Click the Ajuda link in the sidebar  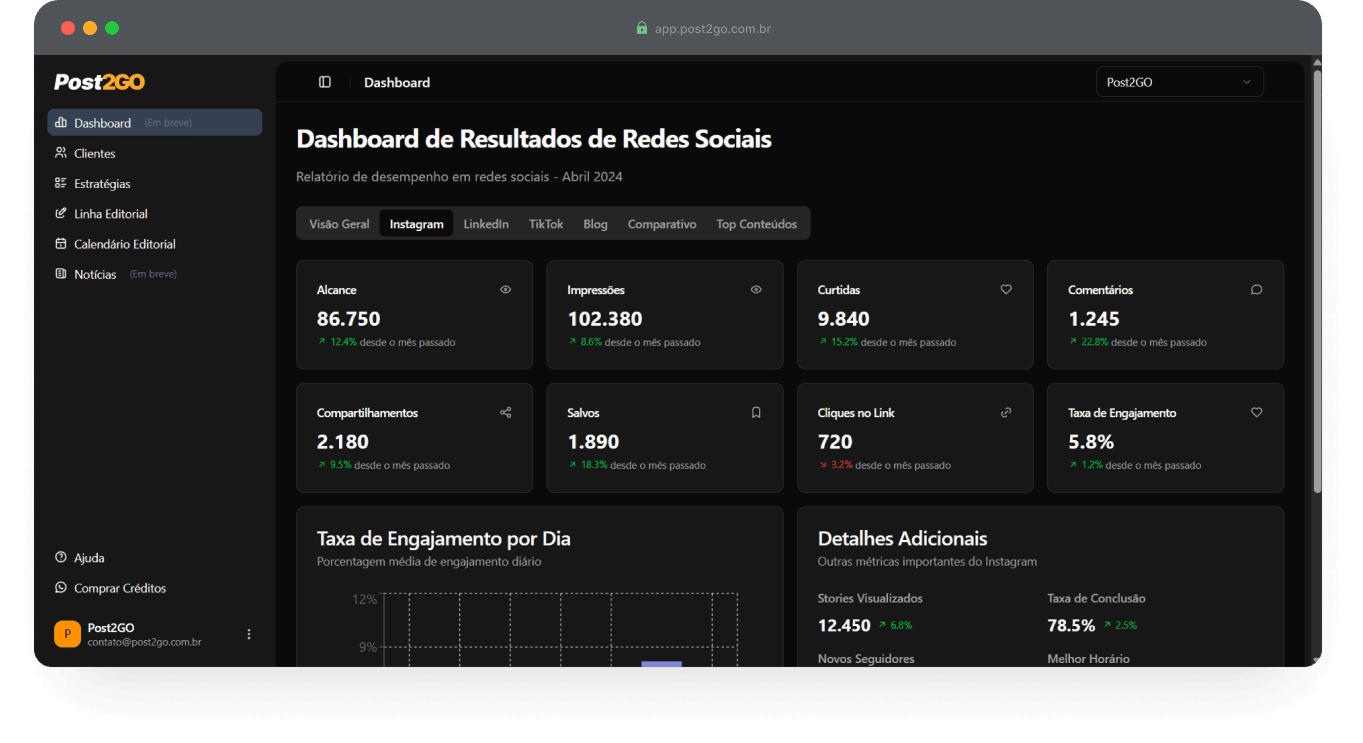click(x=87, y=557)
